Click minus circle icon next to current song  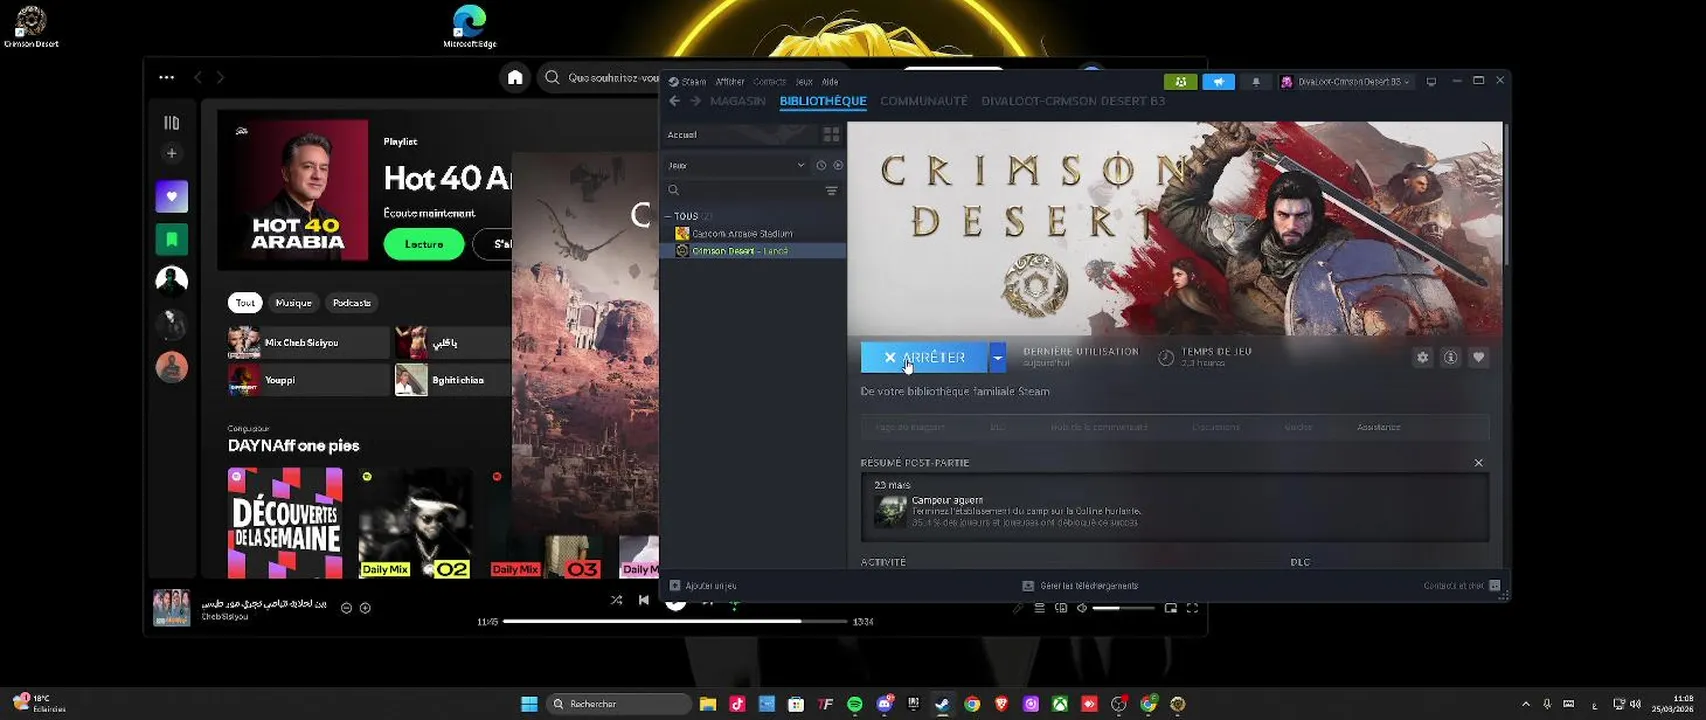click(346, 608)
